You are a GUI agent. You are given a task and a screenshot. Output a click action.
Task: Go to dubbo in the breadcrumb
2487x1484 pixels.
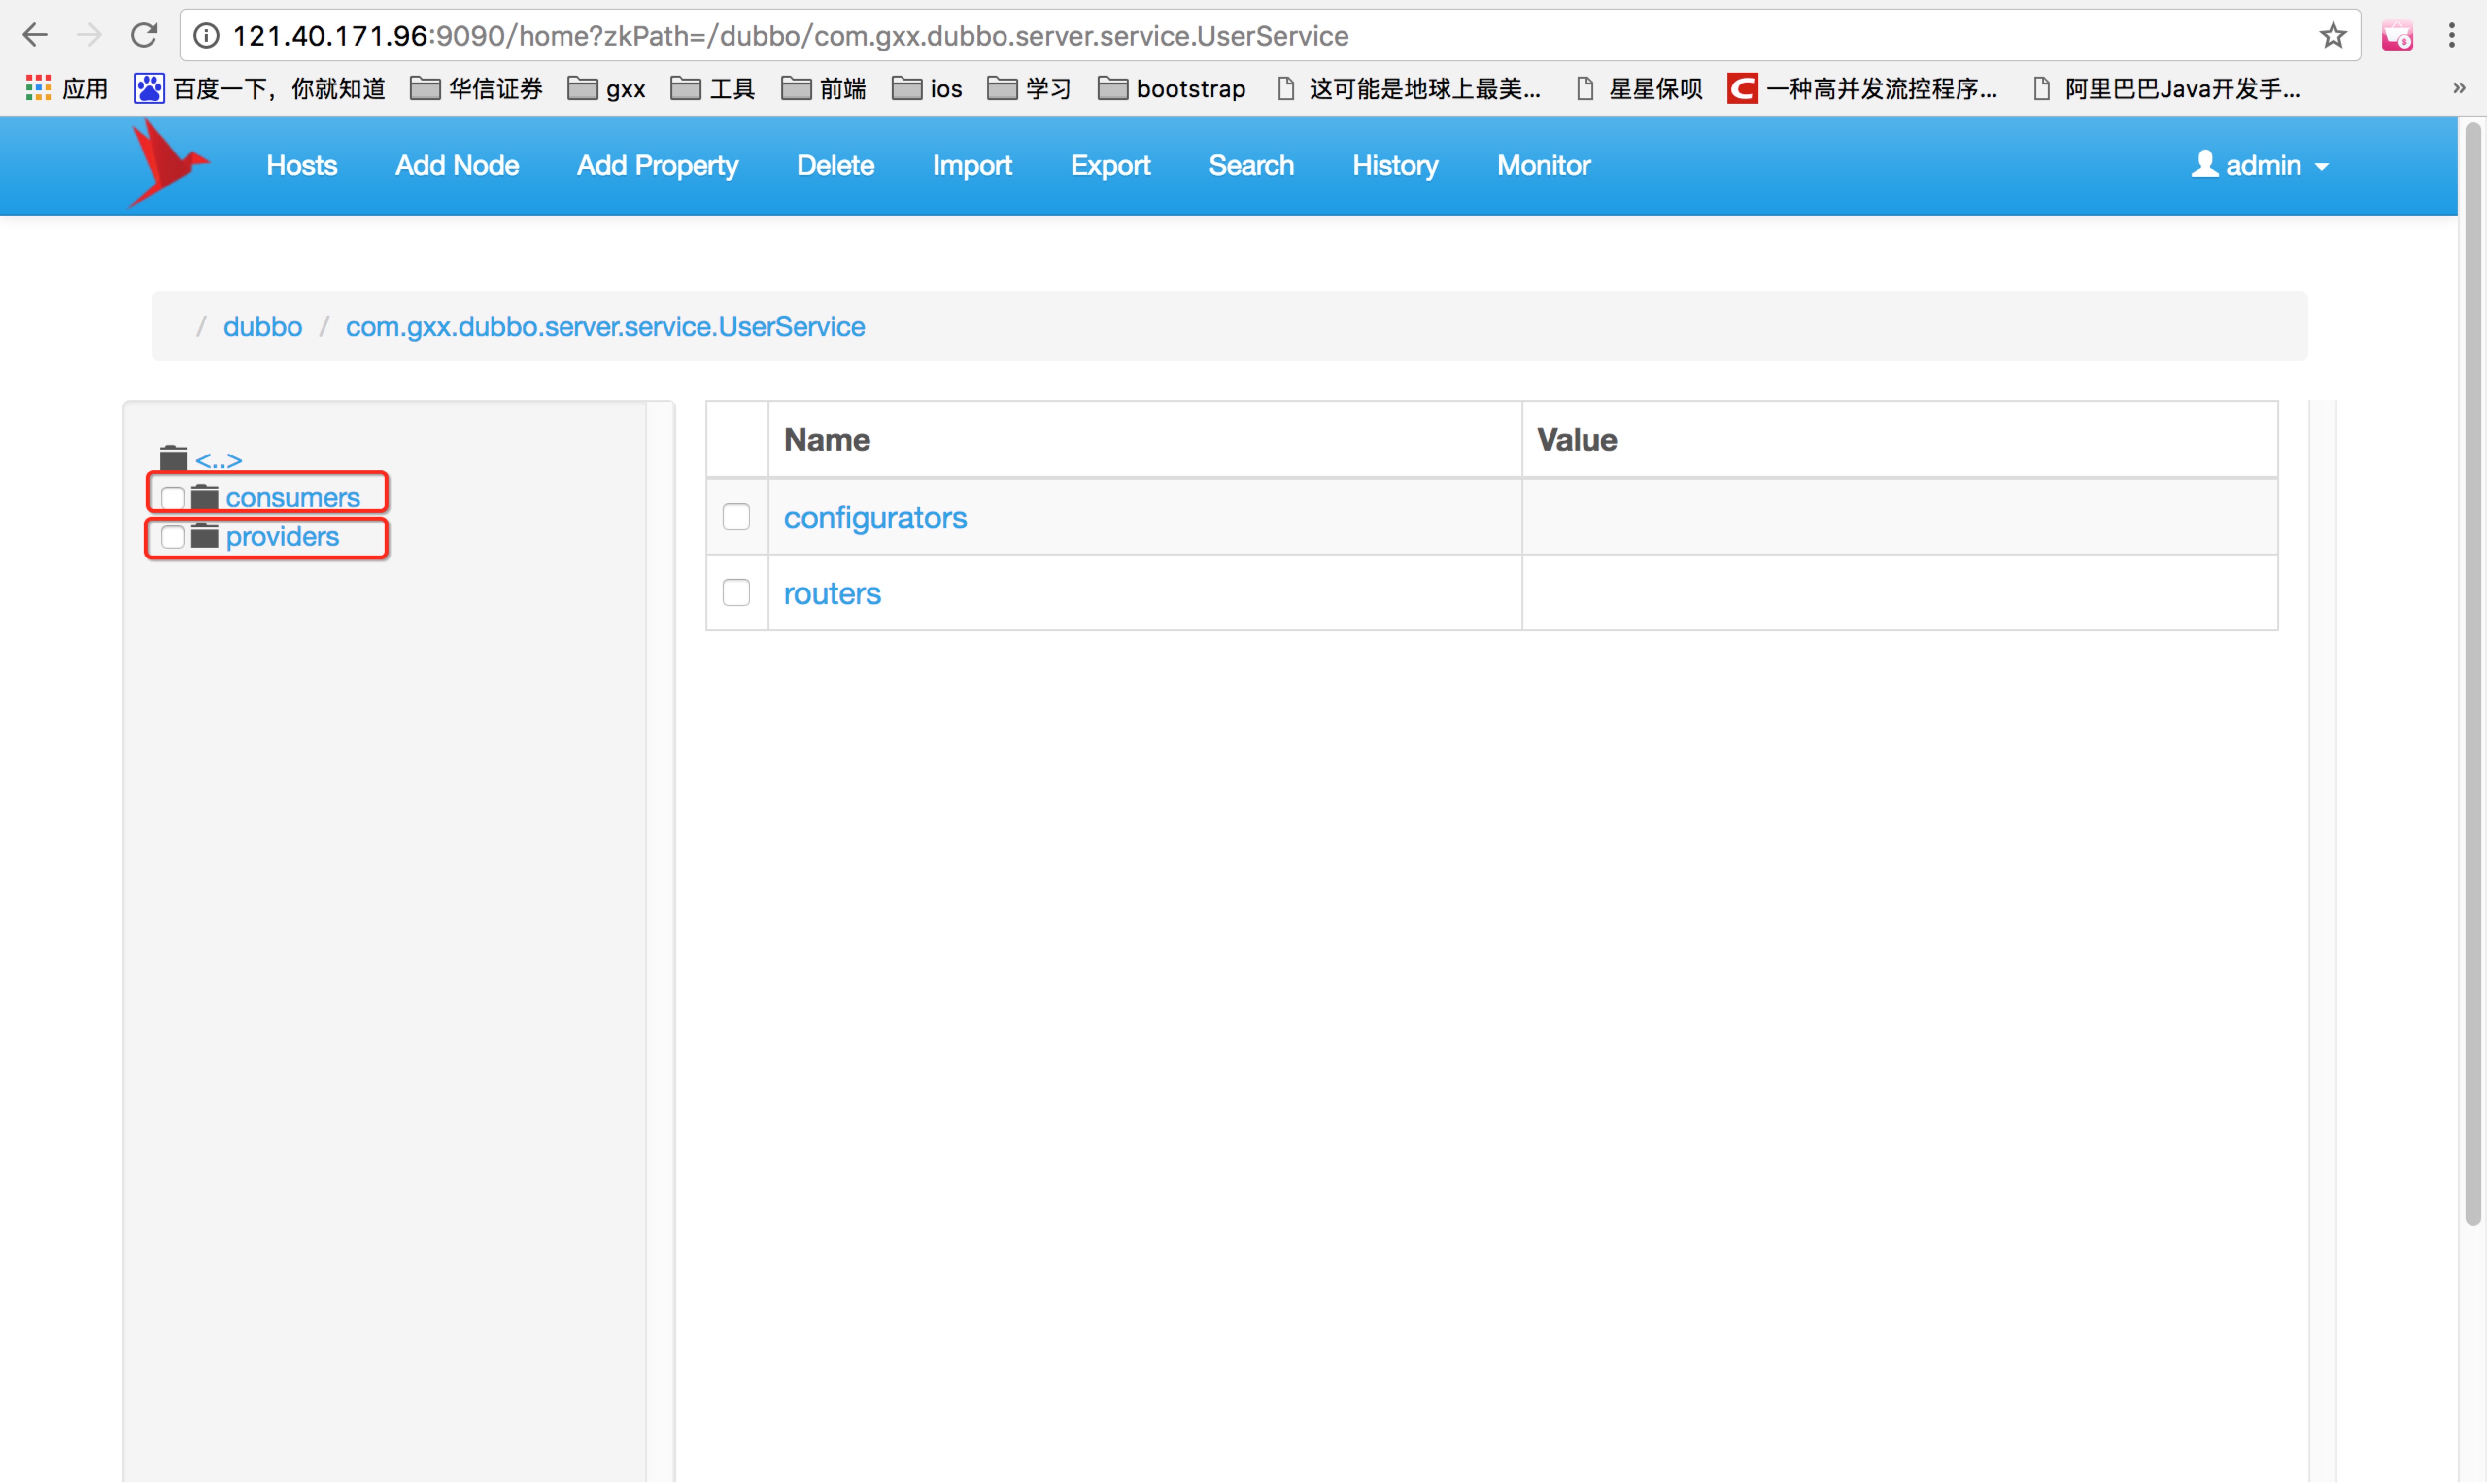pos(262,326)
